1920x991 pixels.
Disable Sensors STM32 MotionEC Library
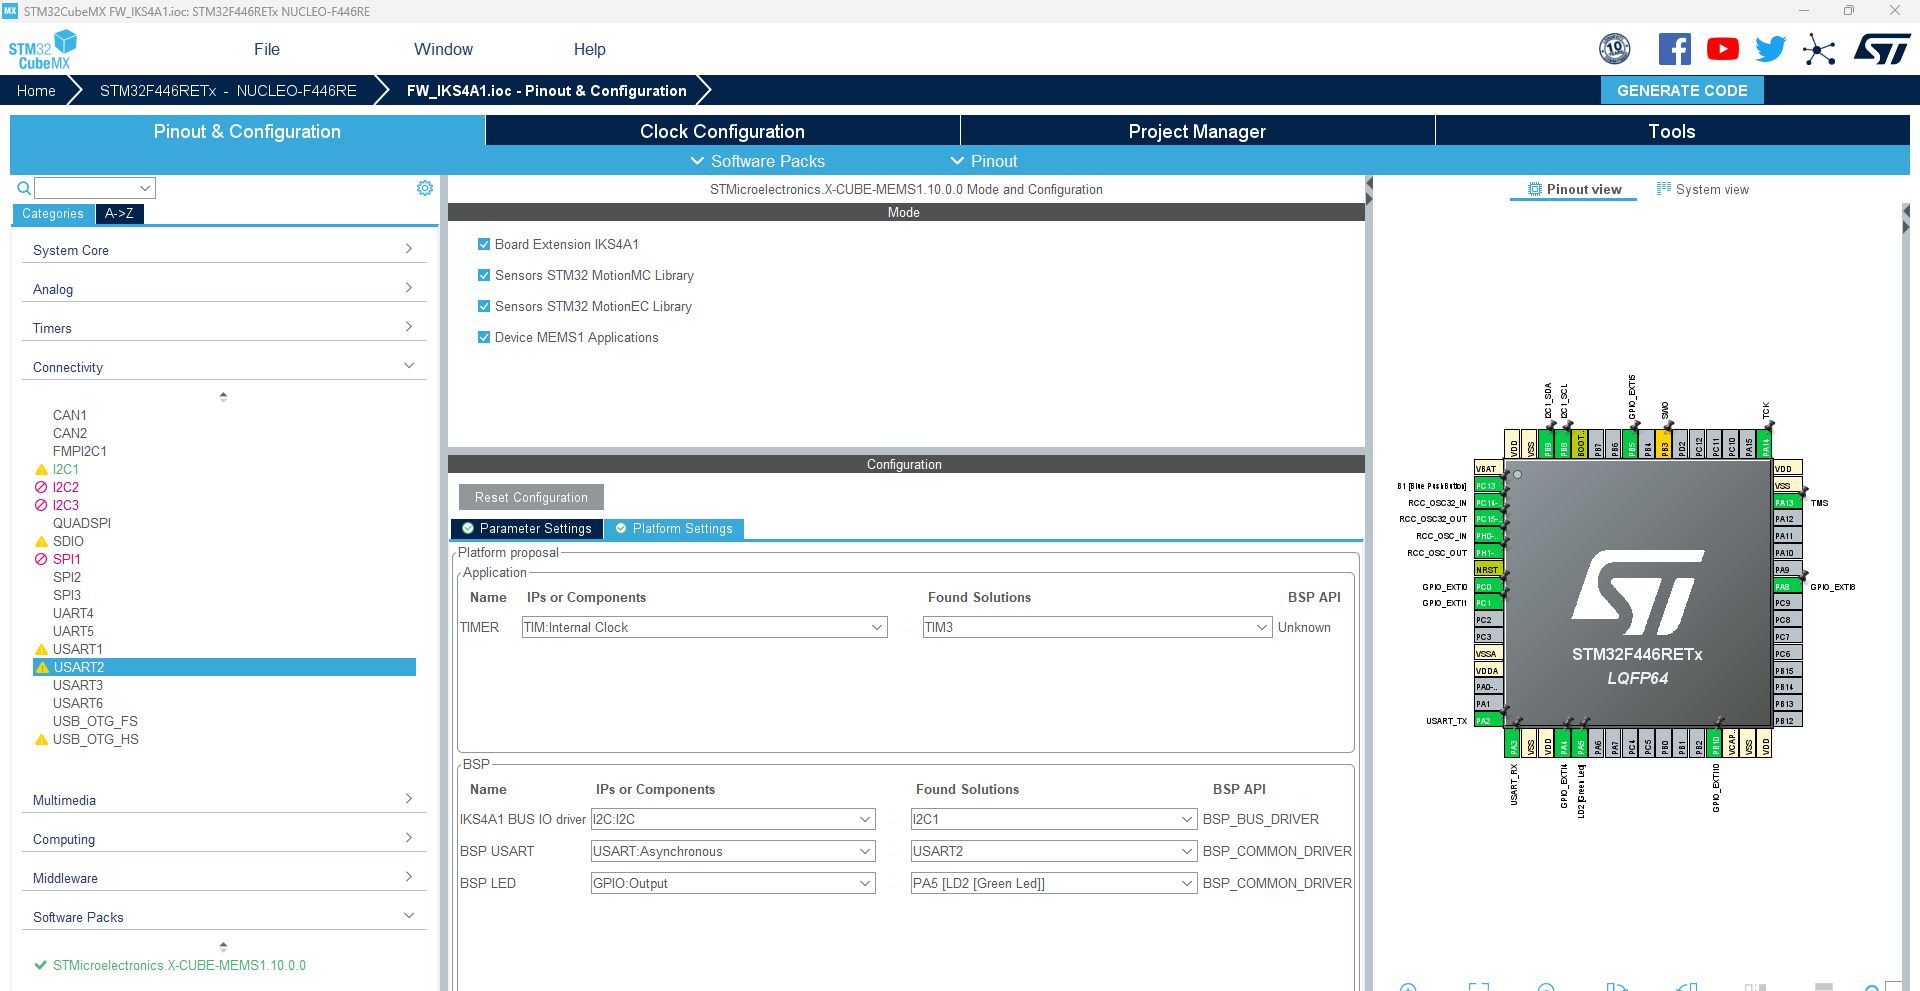[484, 306]
